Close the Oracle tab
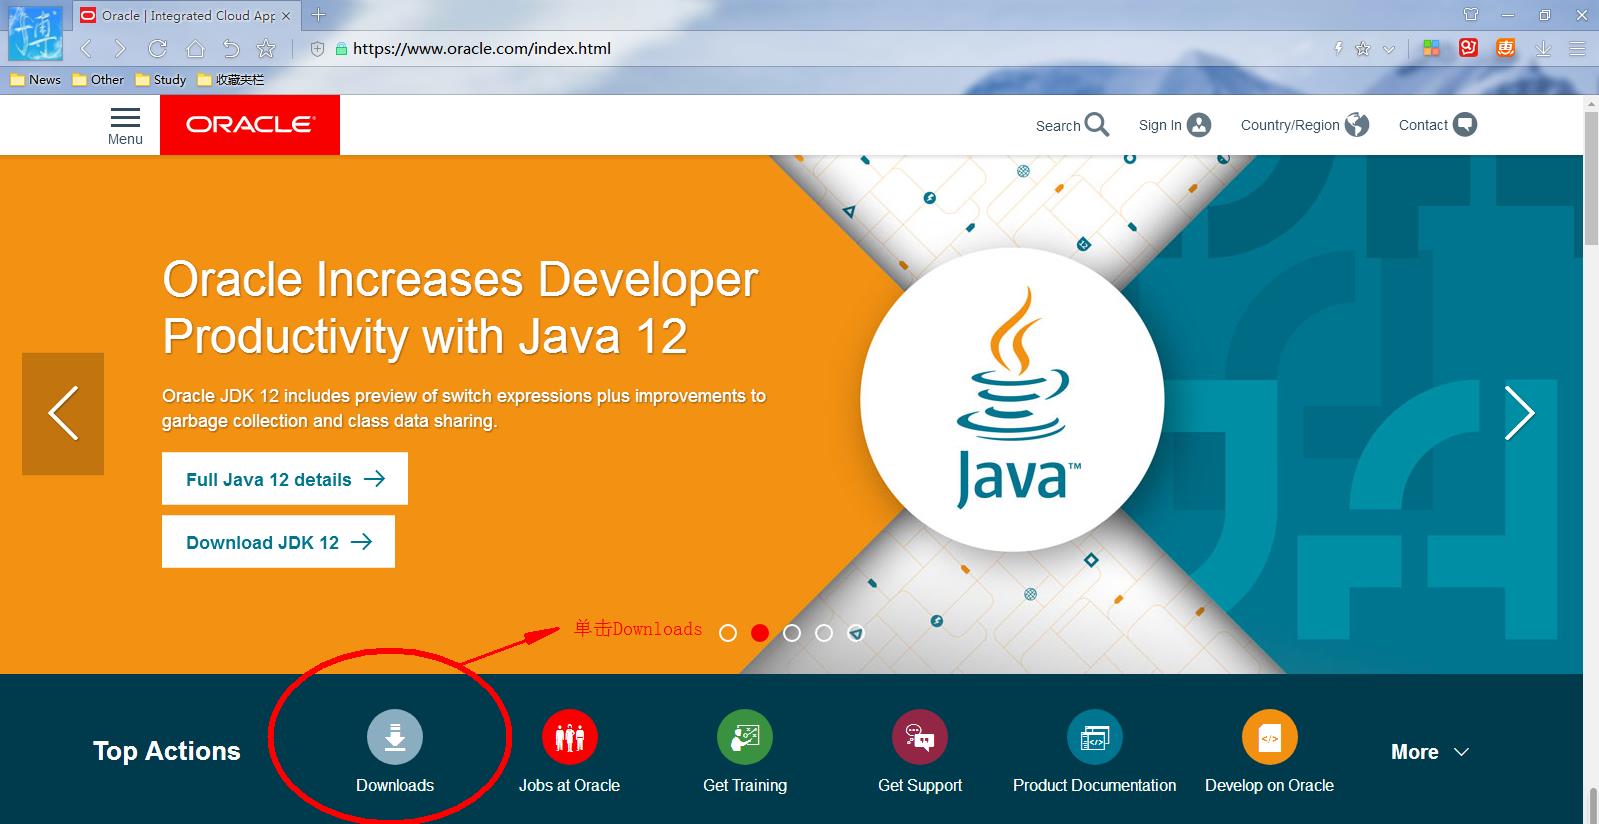The width and height of the screenshot is (1599, 824). tap(286, 15)
